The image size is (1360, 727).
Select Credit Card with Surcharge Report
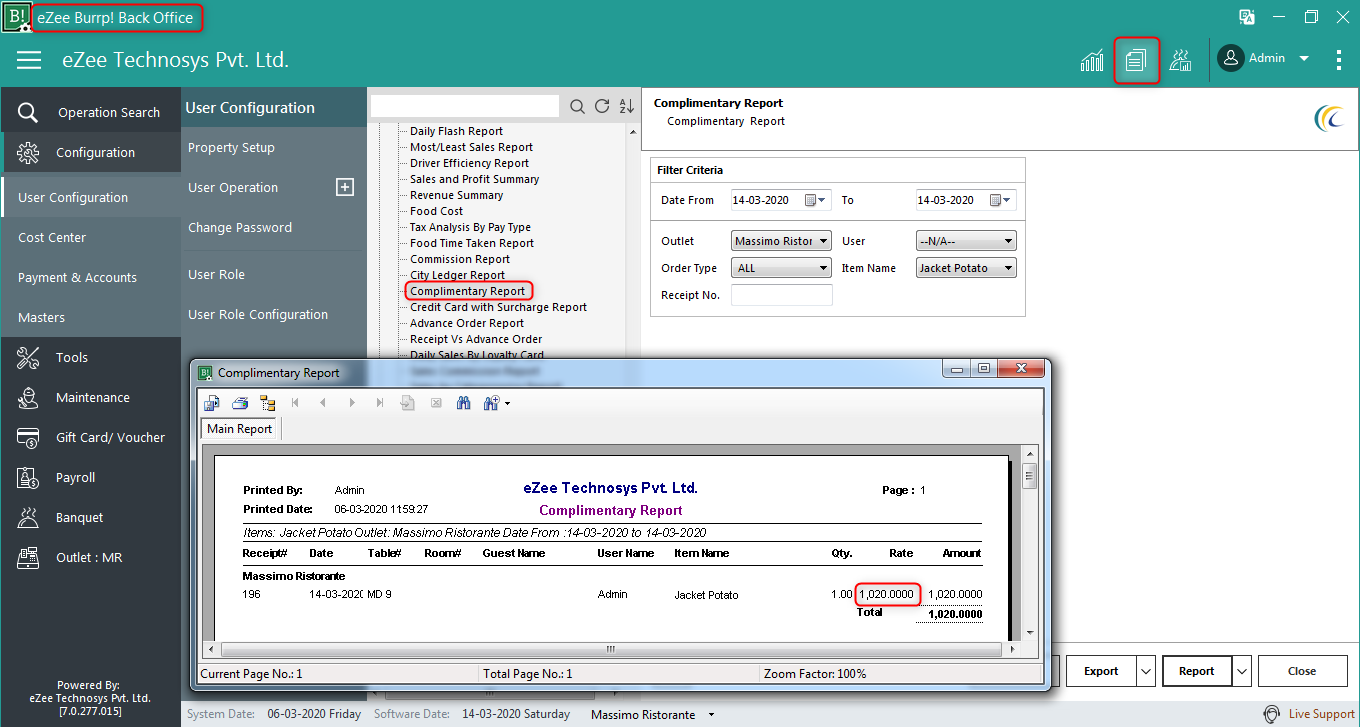click(498, 307)
